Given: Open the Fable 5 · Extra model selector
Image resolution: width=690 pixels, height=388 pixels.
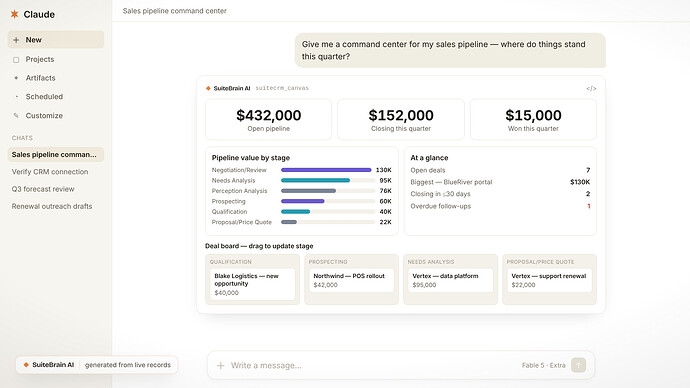Looking at the screenshot, I should pos(543,365).
